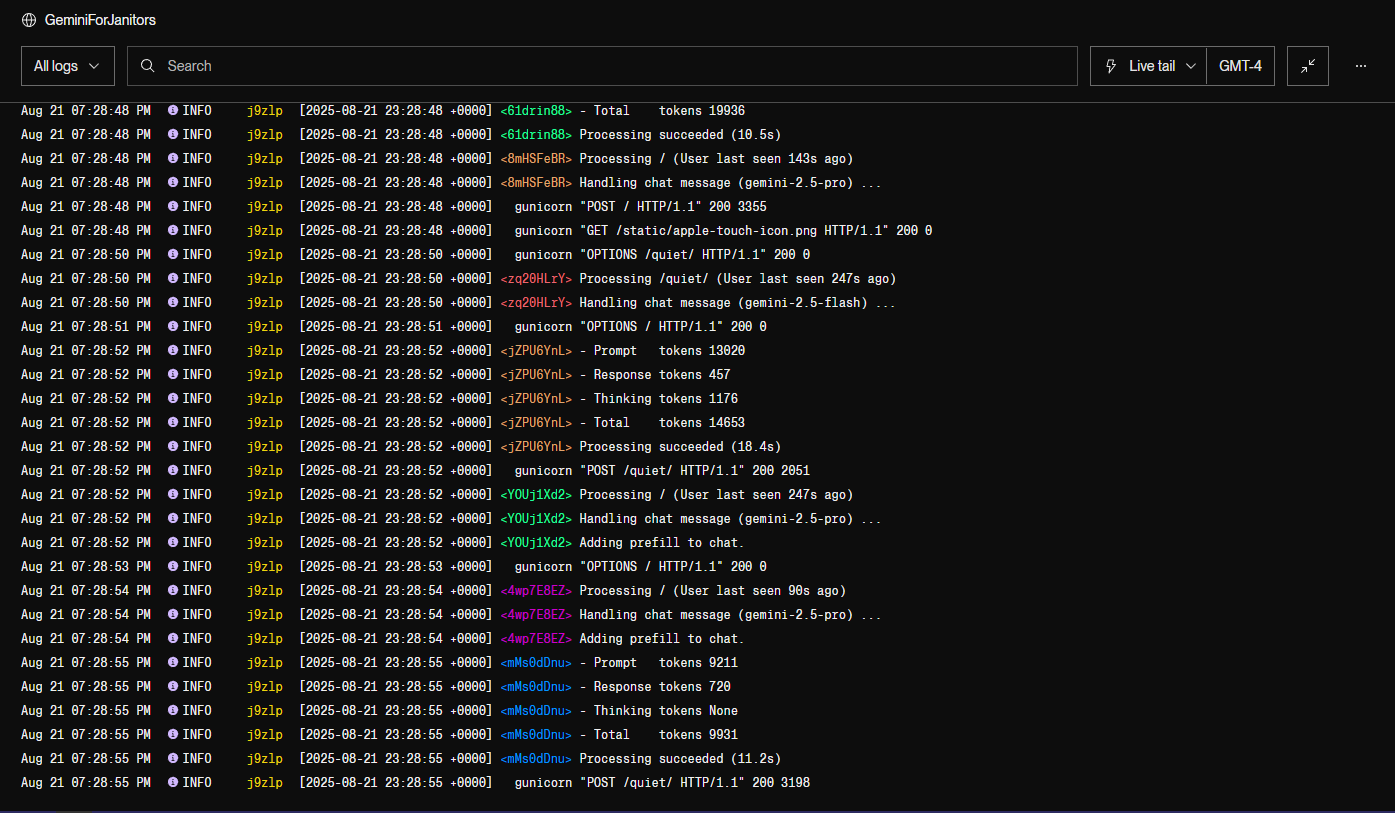Screen dimensions: 1395x813
Task: Click the j9zlp instance ID on the 'Thinking tokens None' row
Action: [265, 711]
